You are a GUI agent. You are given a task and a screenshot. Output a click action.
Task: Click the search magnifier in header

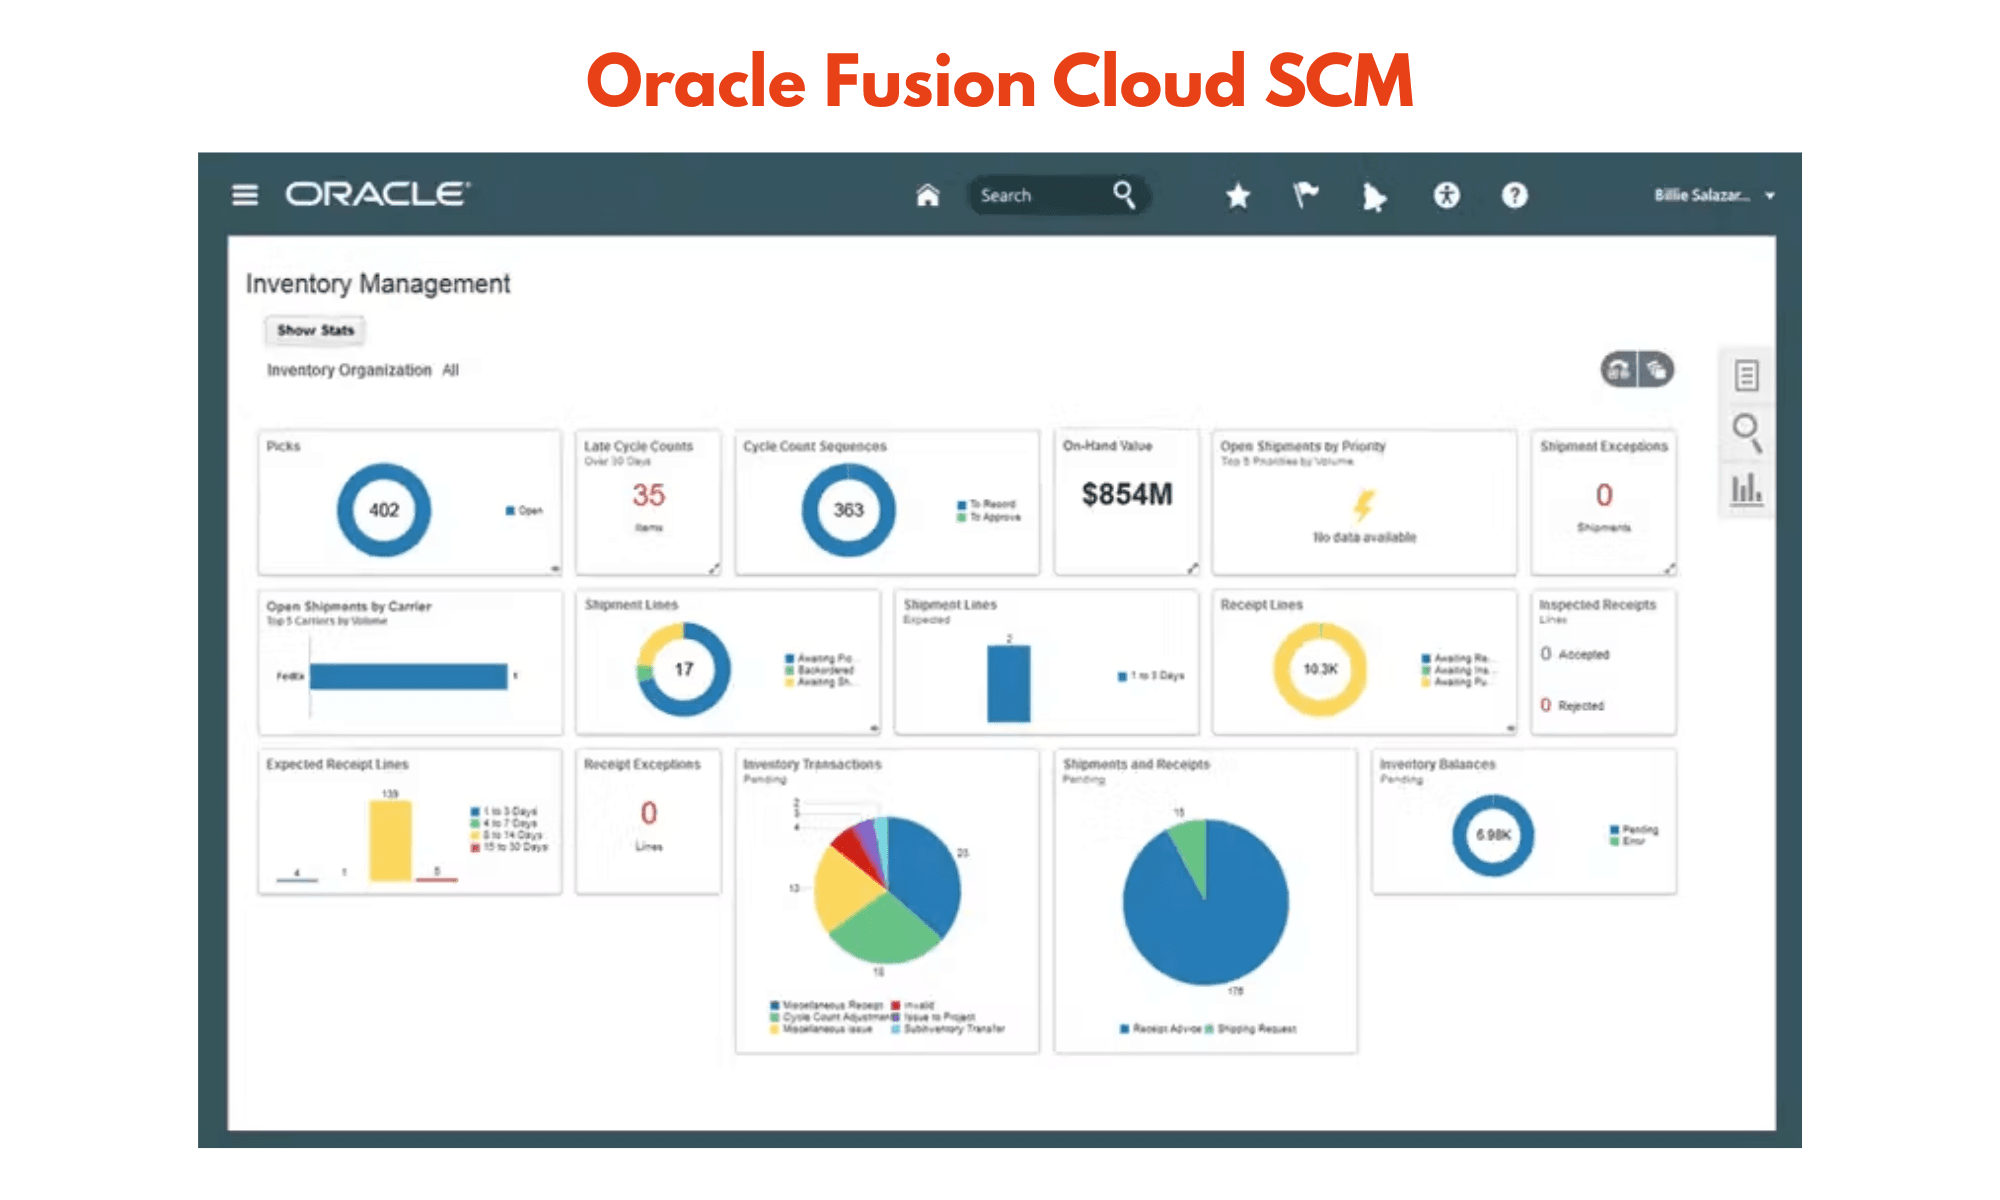coord(1124,195)
